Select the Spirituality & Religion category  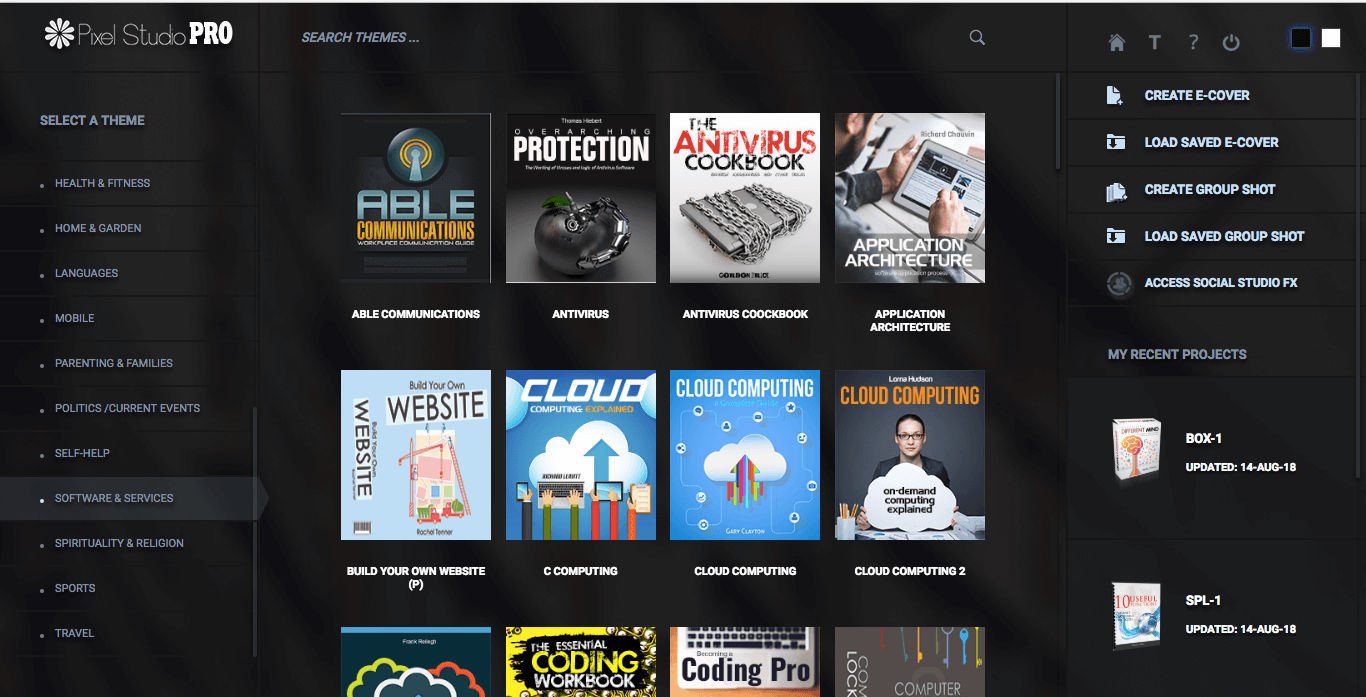[x=119, y=543]
